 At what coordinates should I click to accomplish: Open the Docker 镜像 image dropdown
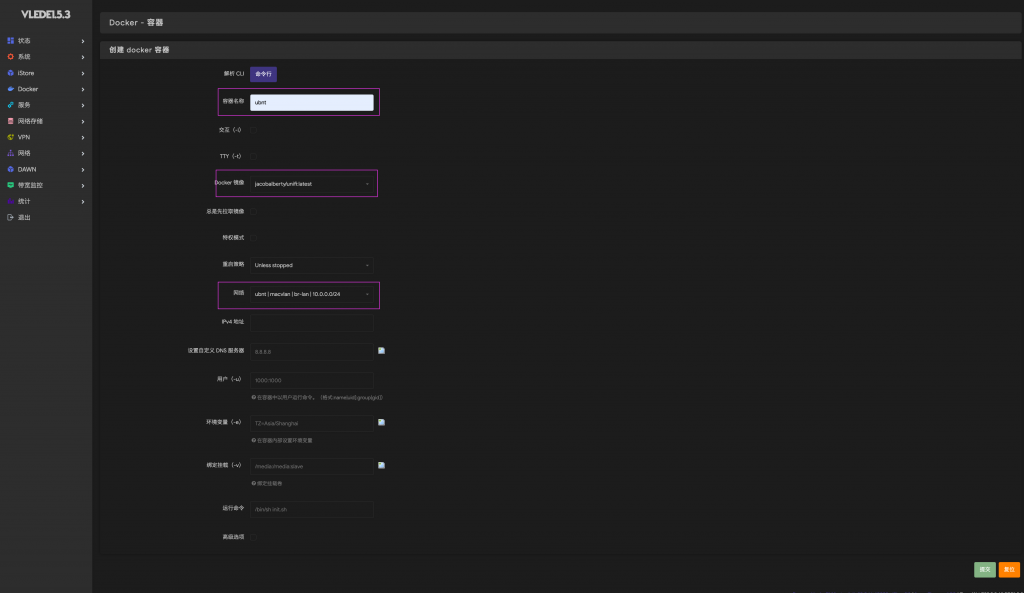(x=312, y=184)
